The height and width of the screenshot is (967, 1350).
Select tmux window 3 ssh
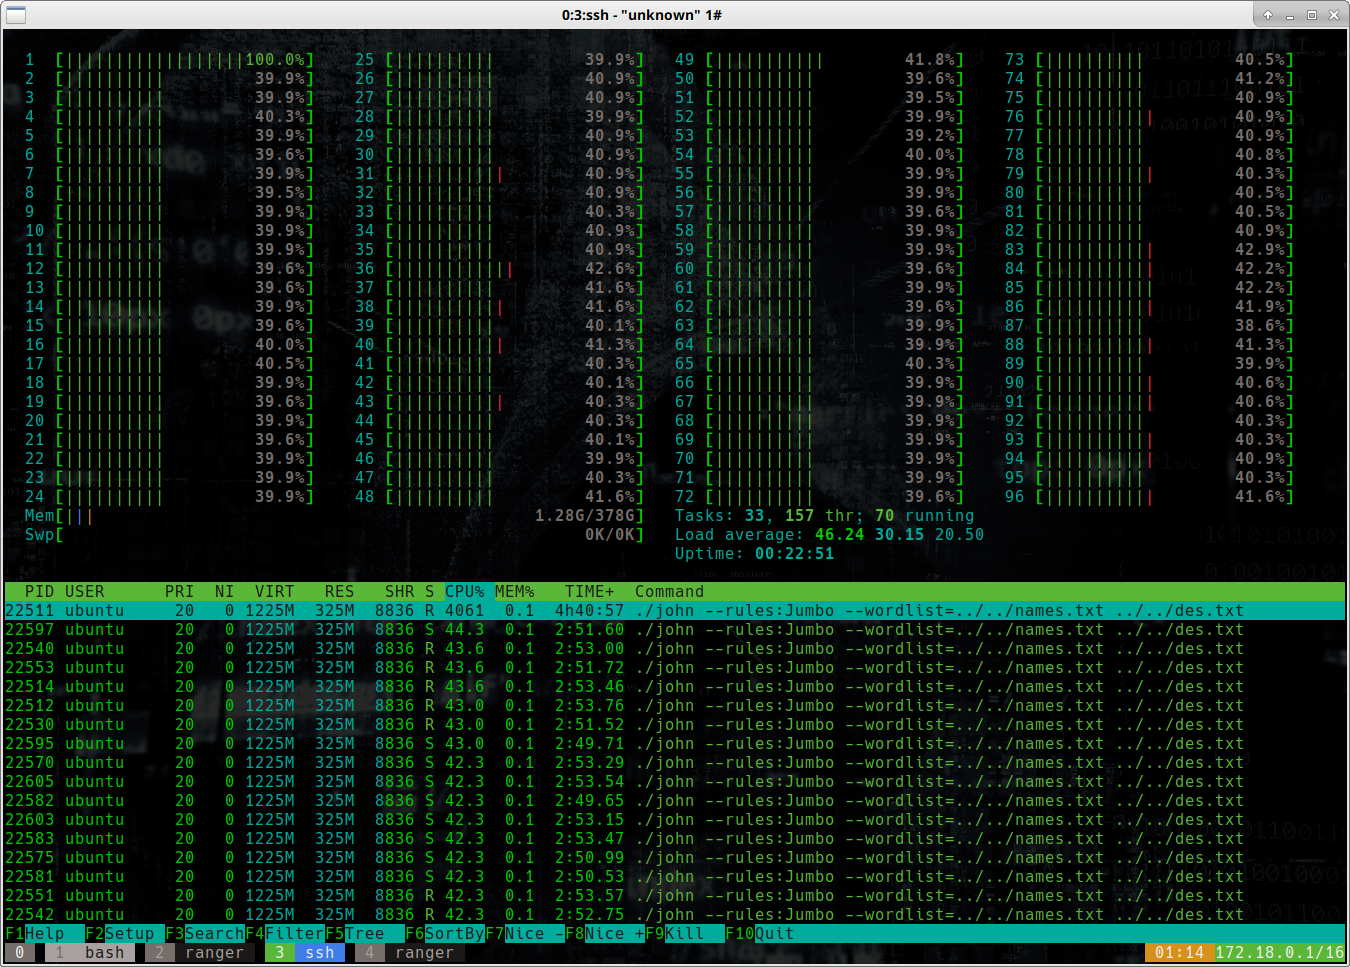tap(305, 953)
